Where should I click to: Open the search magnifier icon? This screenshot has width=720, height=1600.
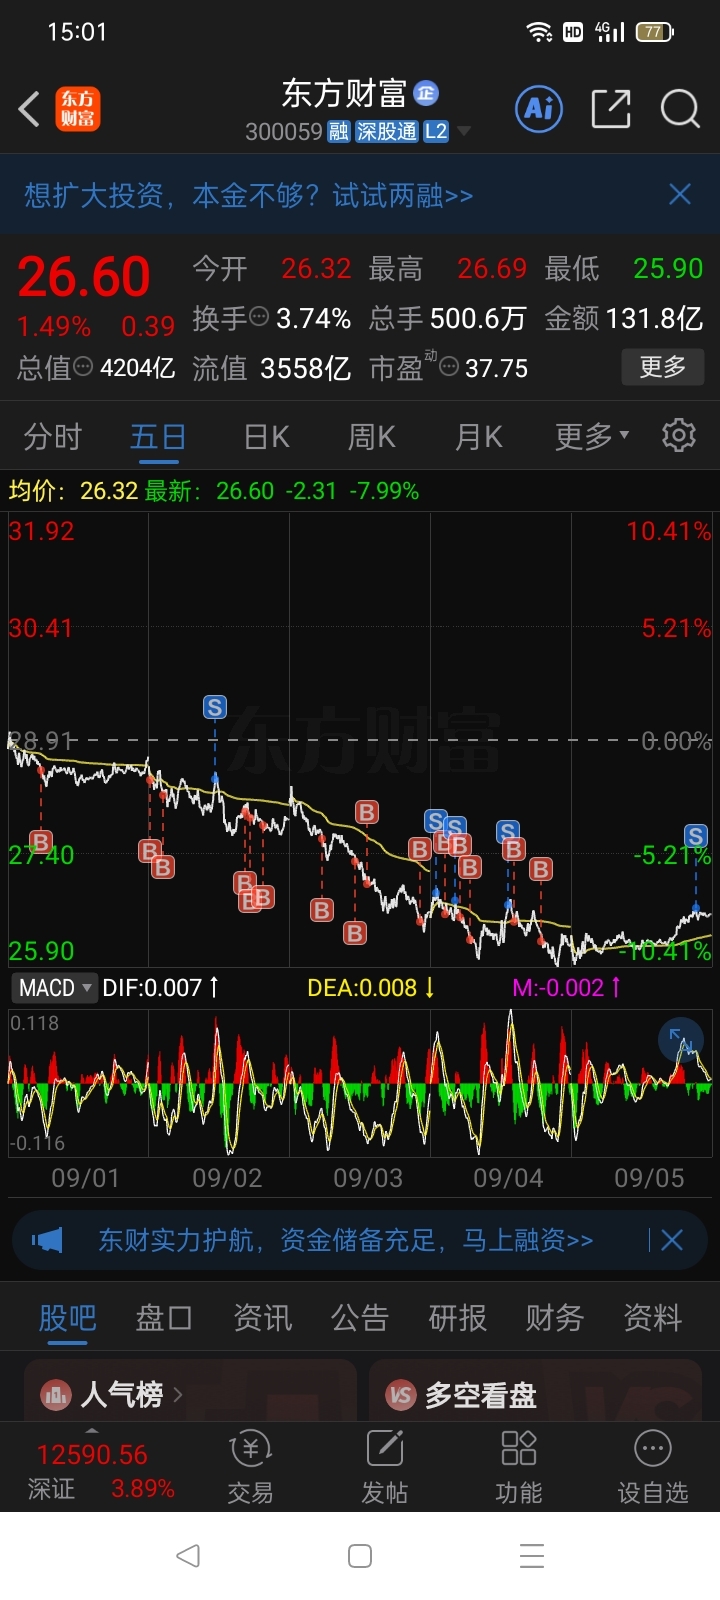point(680,109)
